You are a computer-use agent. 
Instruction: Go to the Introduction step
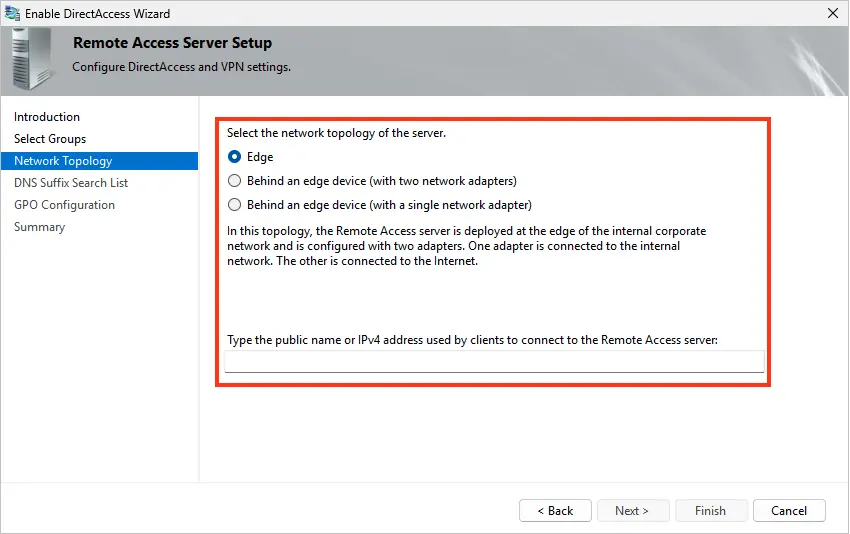[x=47, y=117]
